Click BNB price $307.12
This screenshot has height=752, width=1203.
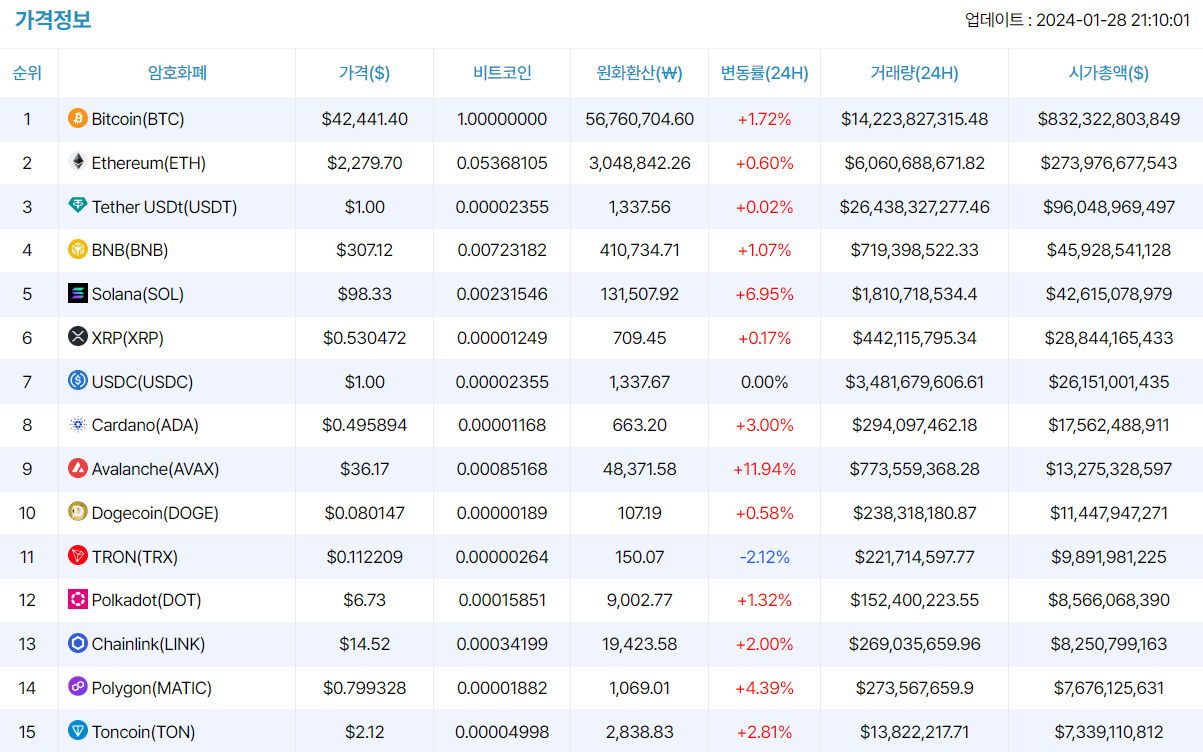click(x=365, y=250)
